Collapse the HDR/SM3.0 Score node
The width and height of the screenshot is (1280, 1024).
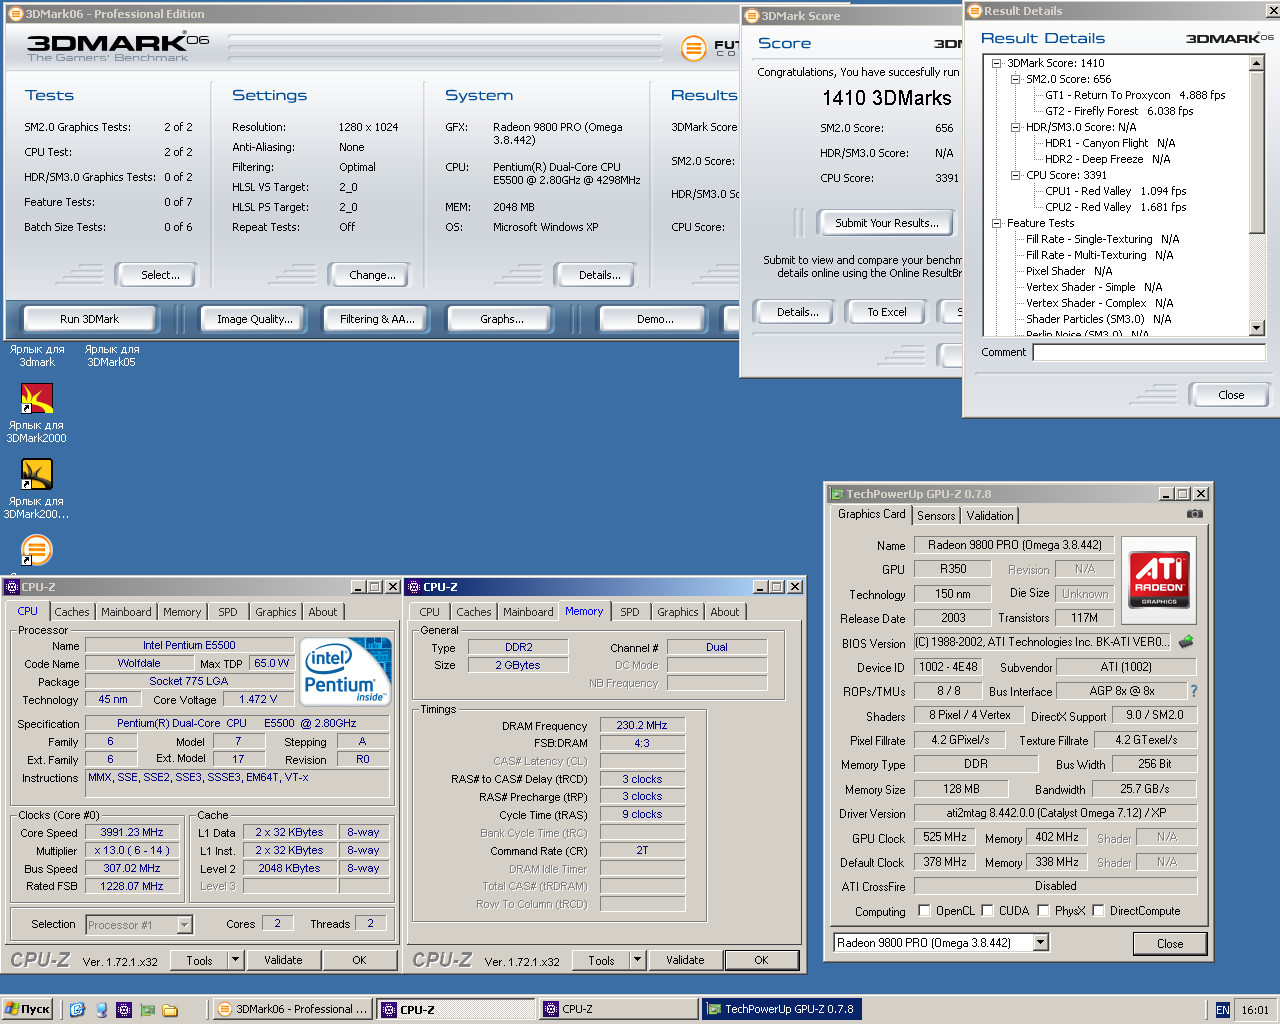coord(1015,127)
